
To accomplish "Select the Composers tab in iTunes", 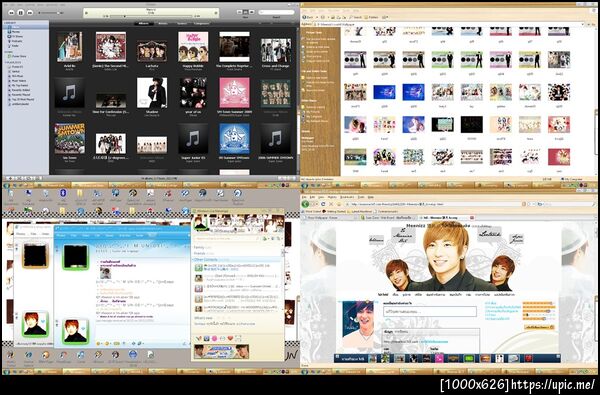I will click(201, 24).
